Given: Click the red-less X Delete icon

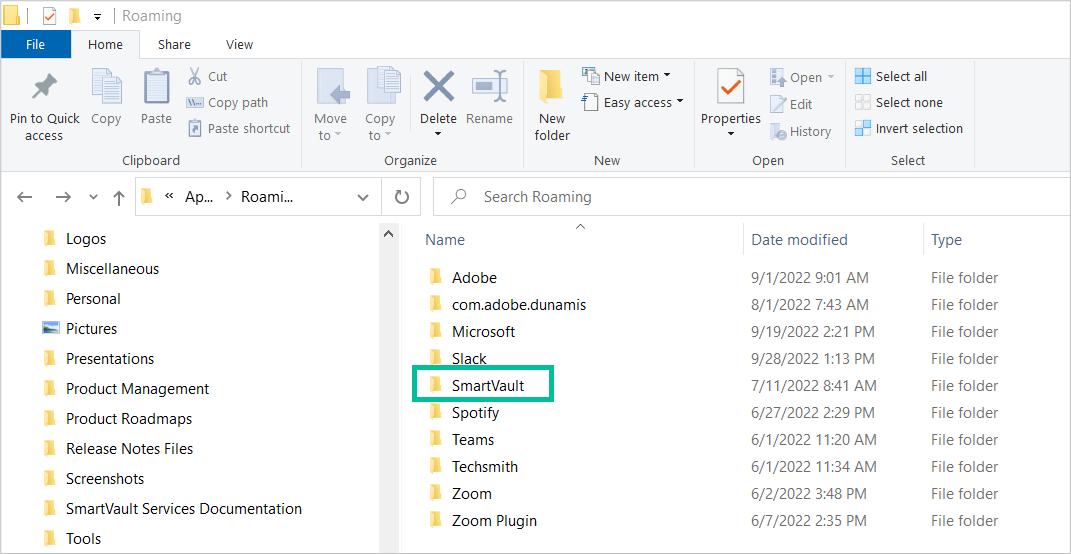Looking at the screenshot, I should pyautogui.click(x=439, y=87).
